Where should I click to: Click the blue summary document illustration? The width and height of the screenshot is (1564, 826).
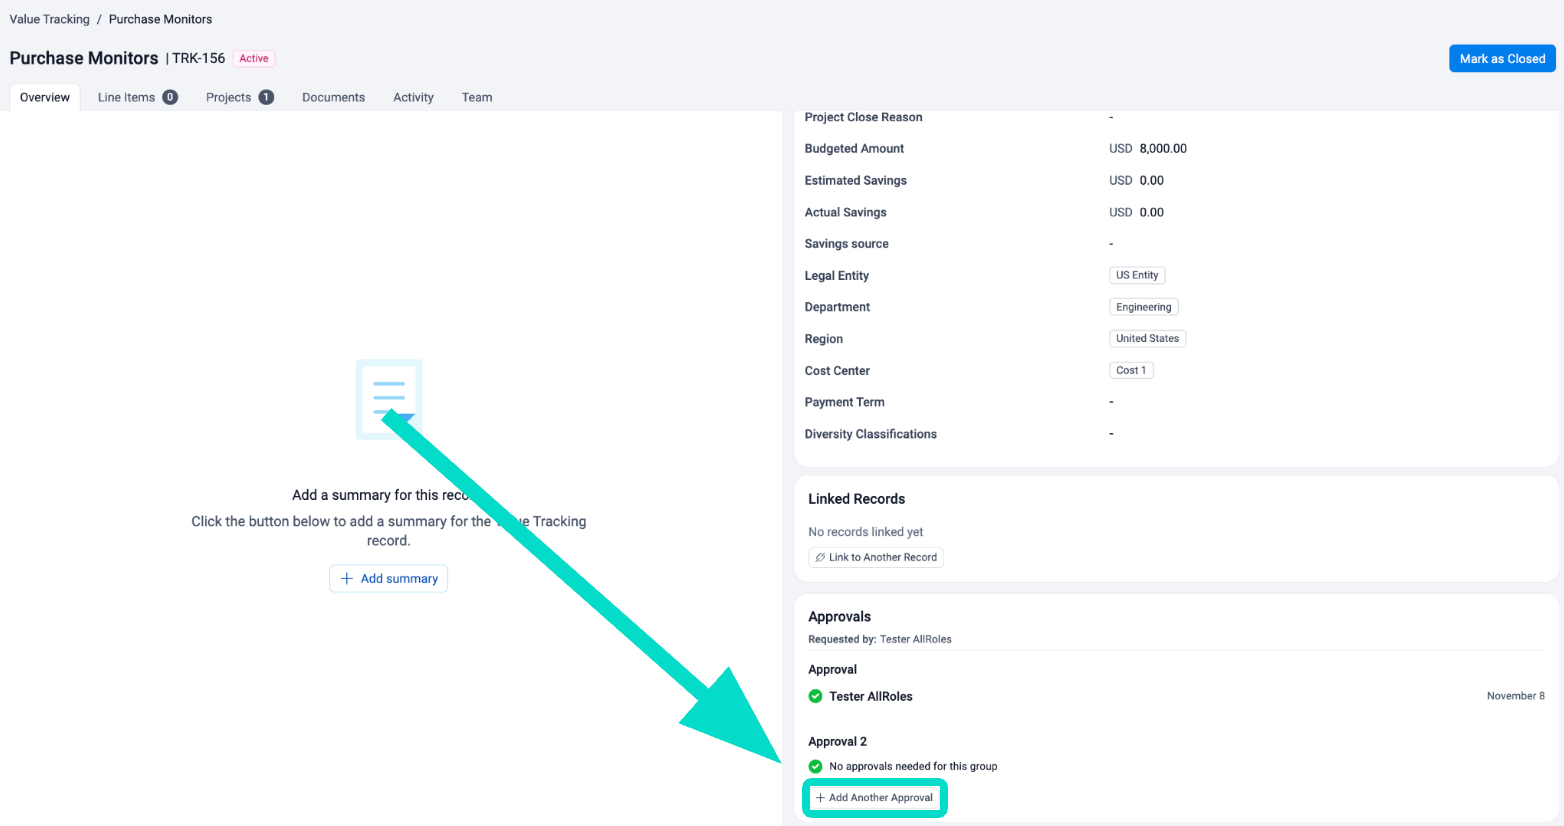(x=389, y=398)
